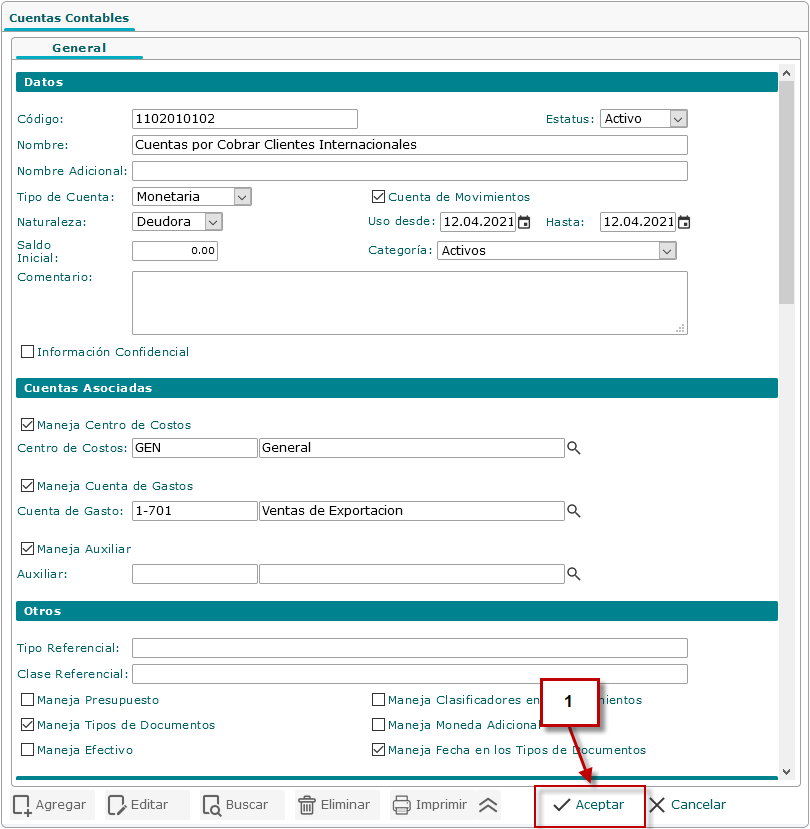
Task: Click the Editar button
Action: (146, 805)
